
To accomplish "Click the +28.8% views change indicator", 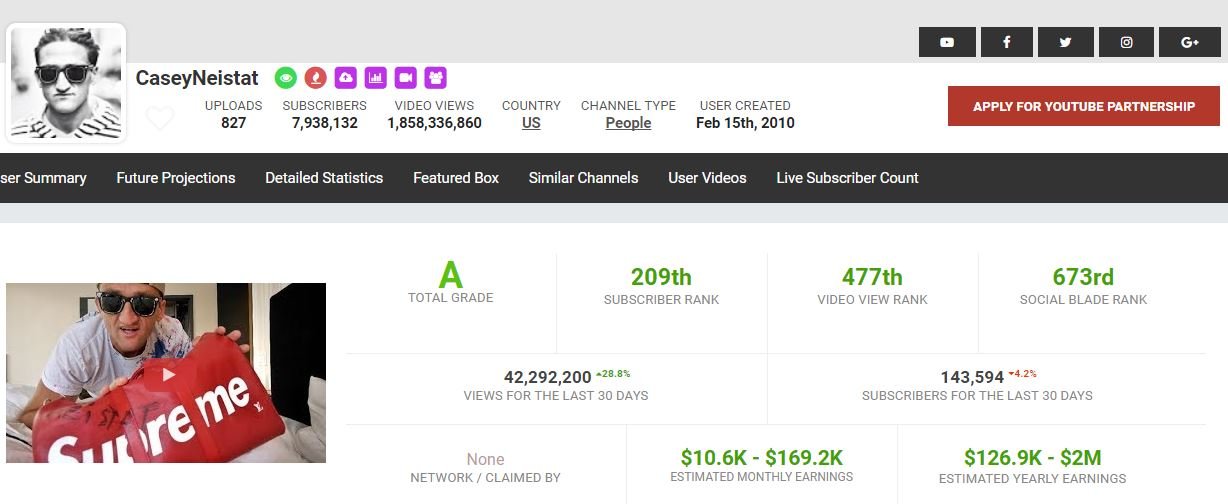I will (x=613, y=374).
